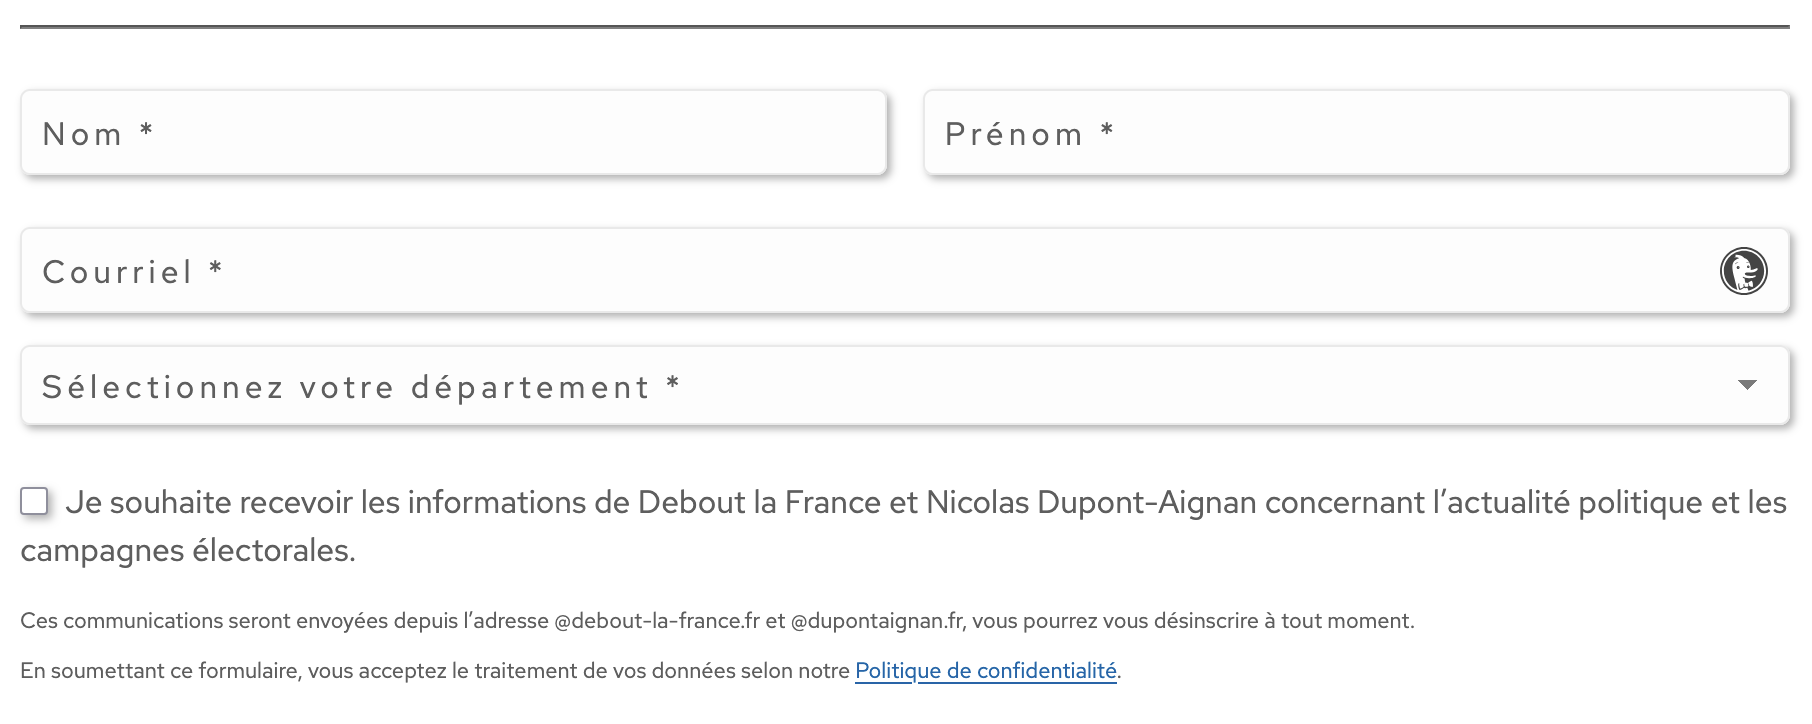
Task: Click the DuckDuckGo icon in Courriel field
Action: point(1743,271)
